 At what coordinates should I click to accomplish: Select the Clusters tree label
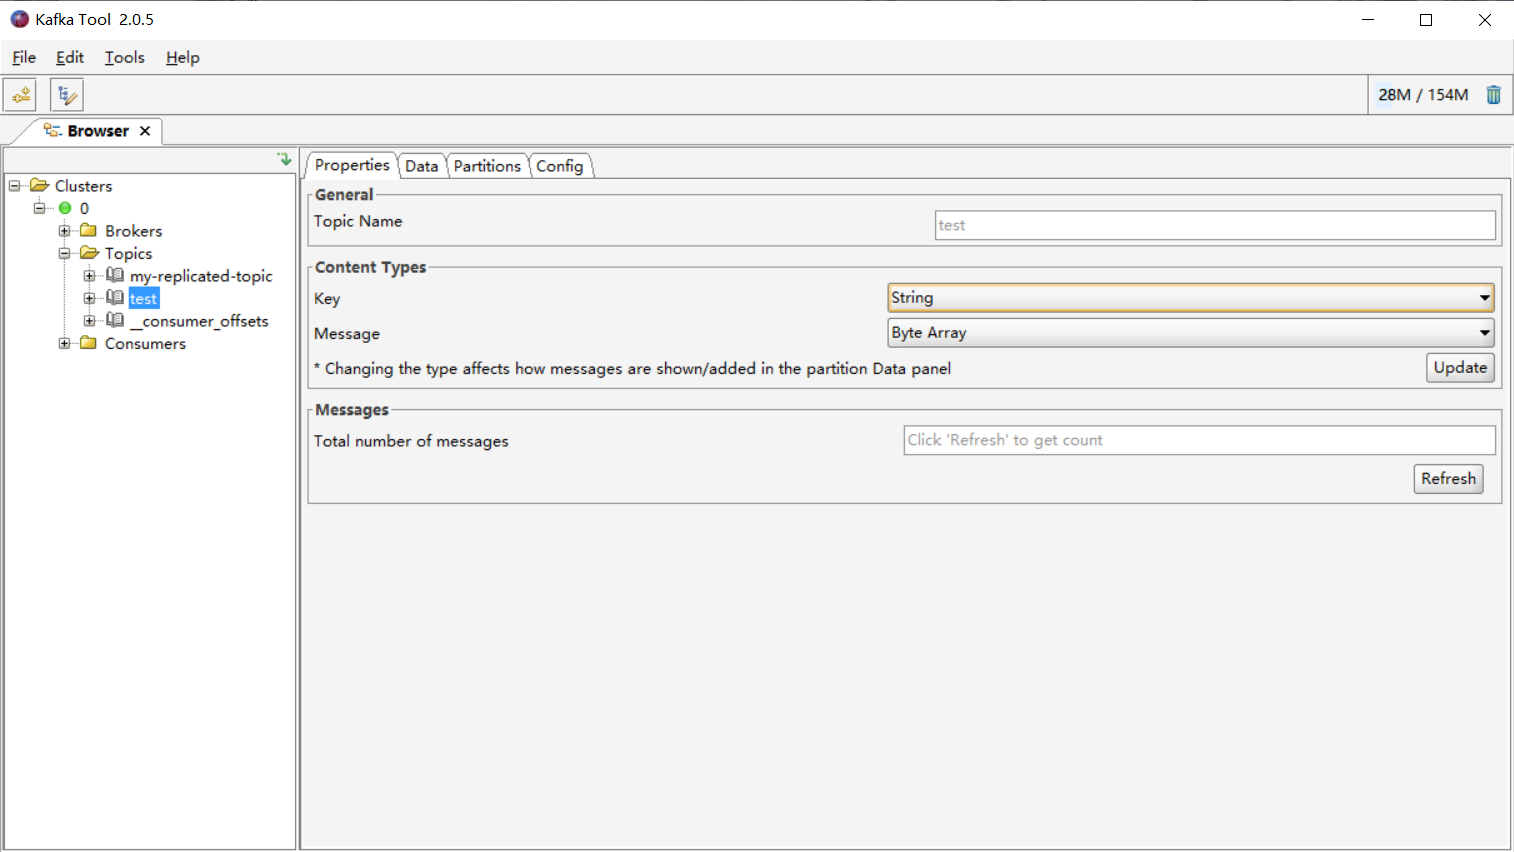tap(83, 186)
